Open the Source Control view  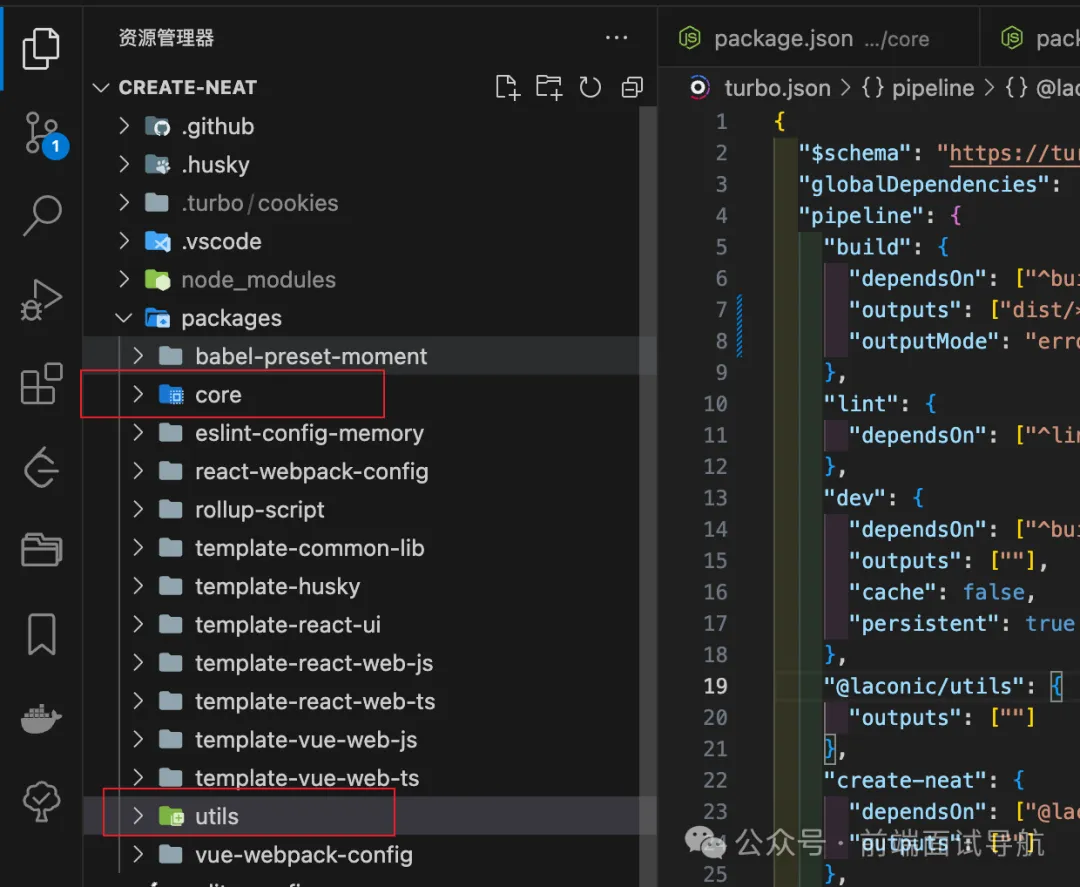41,133
